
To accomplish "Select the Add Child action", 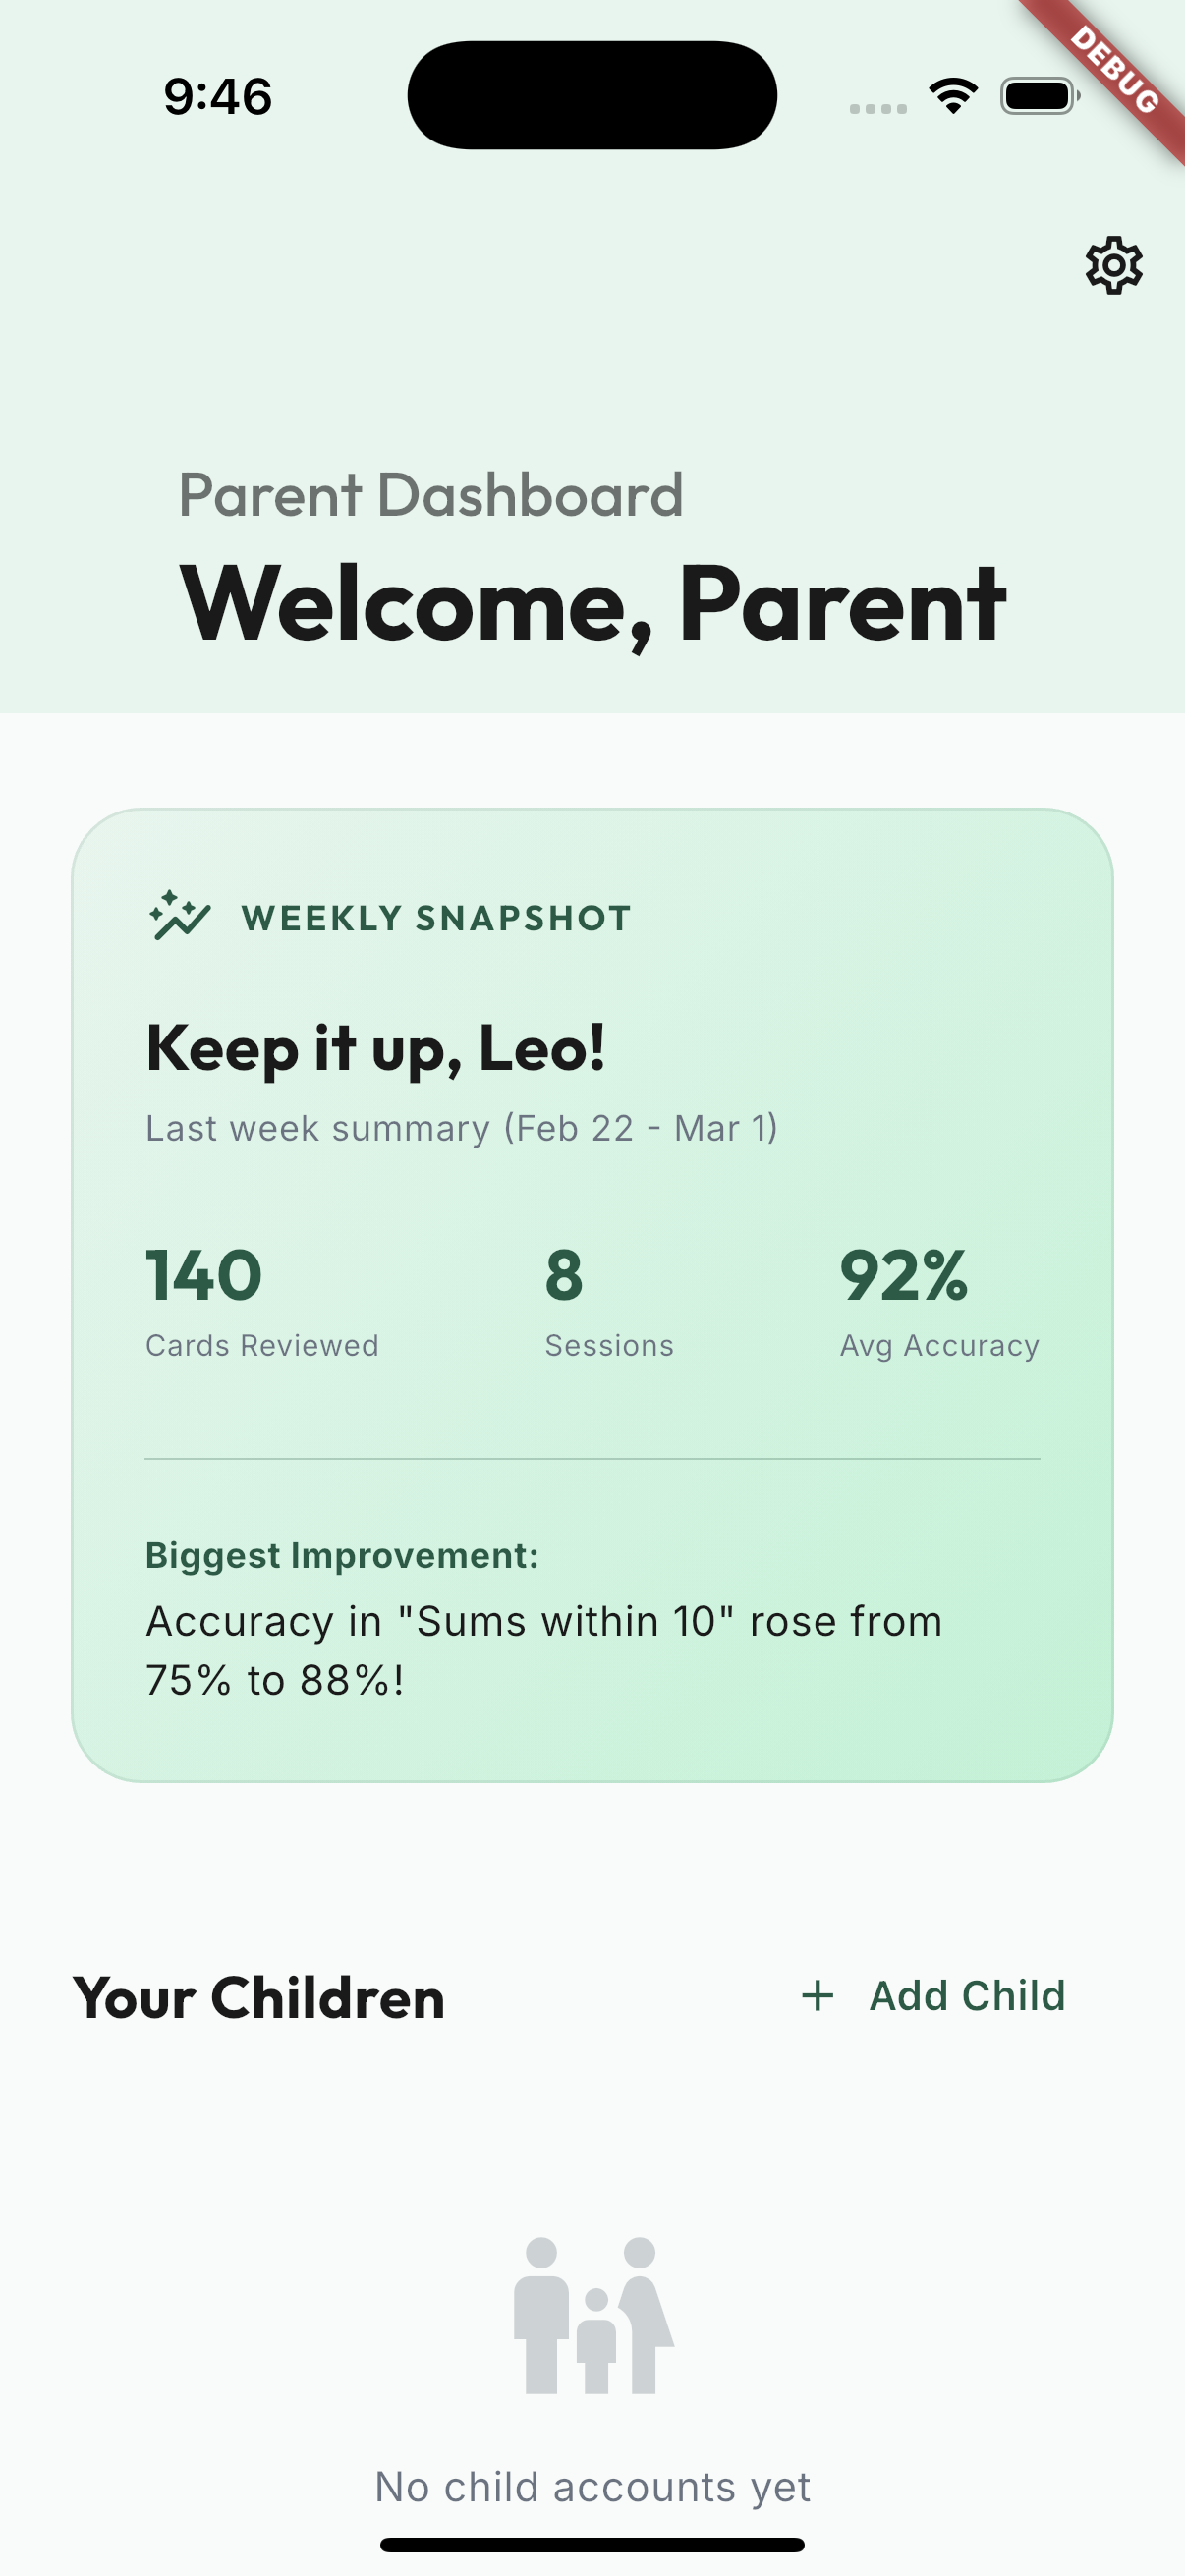I will 966,1995.
